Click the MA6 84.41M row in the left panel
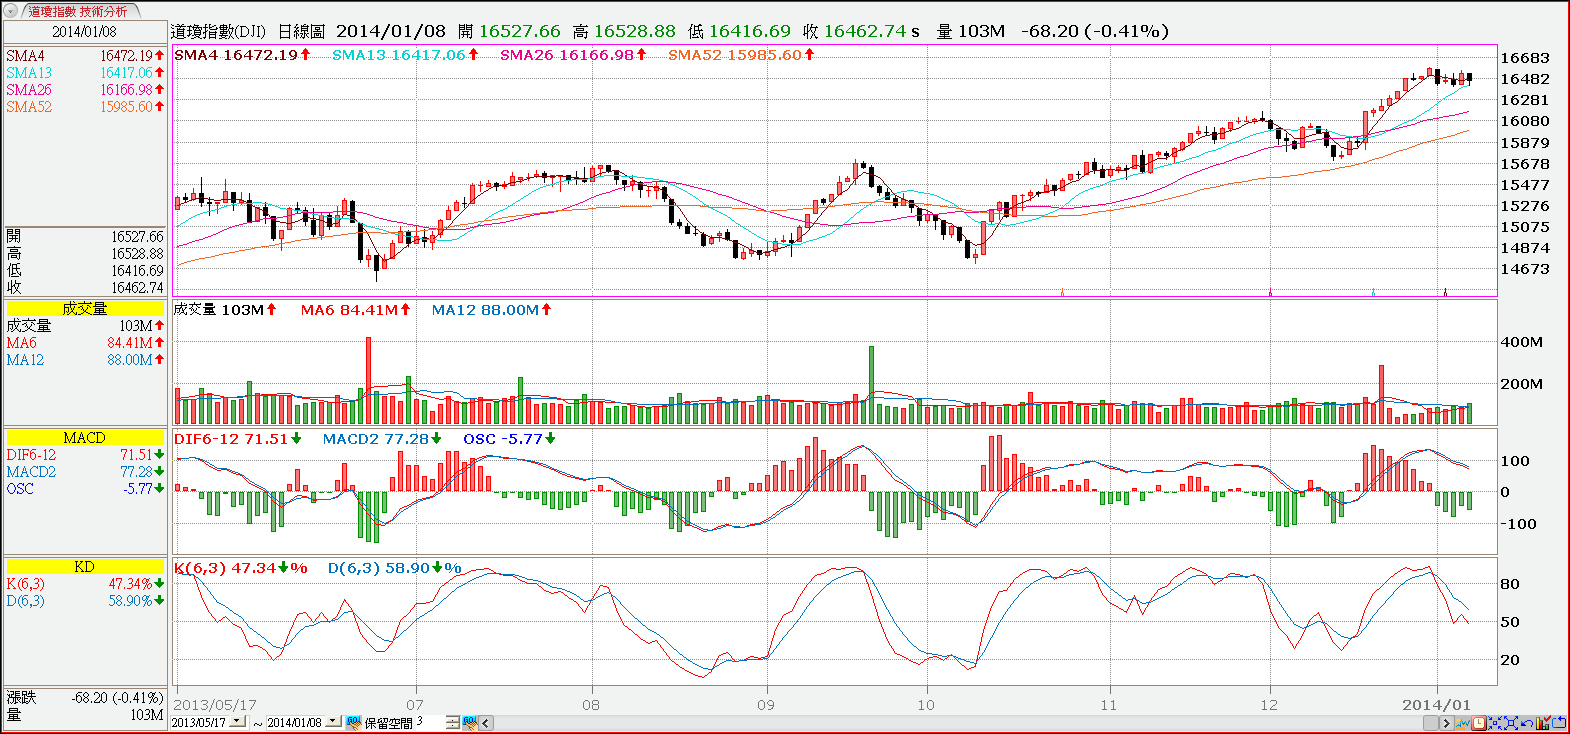This screenshot has height=734, width=1570. tap(85, 343)
